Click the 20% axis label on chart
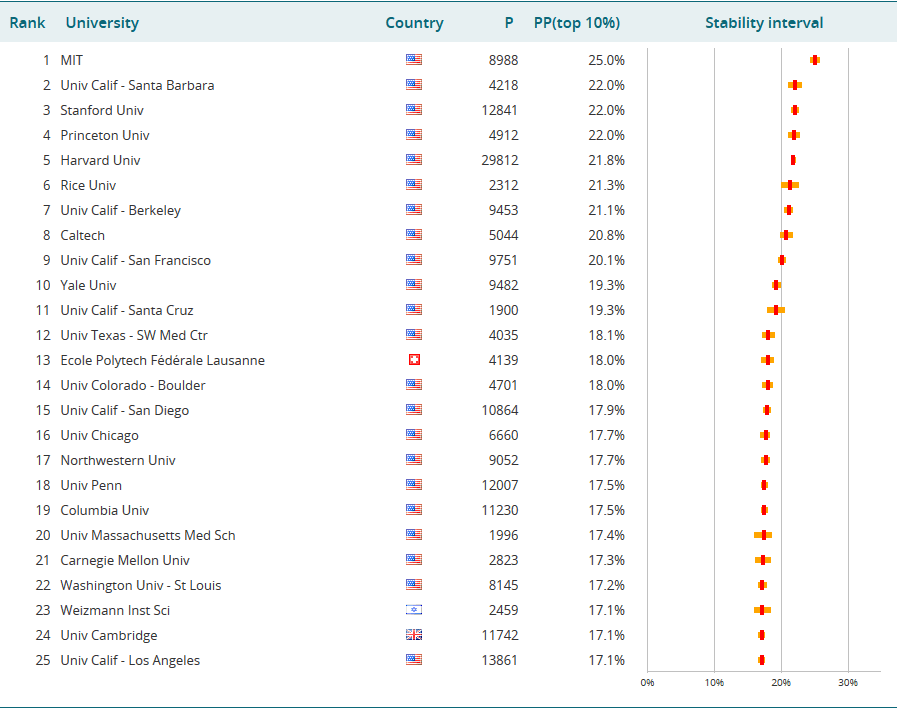 [781, 682]
